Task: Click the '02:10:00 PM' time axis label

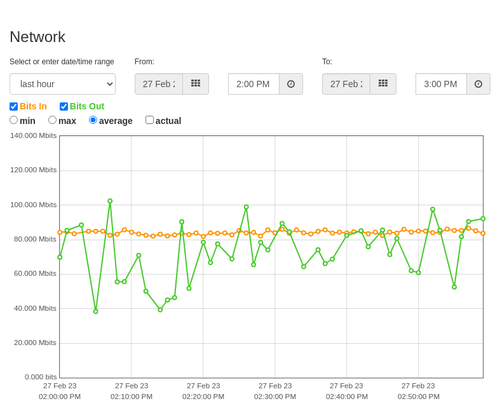Action: click(x=131, y=397)
